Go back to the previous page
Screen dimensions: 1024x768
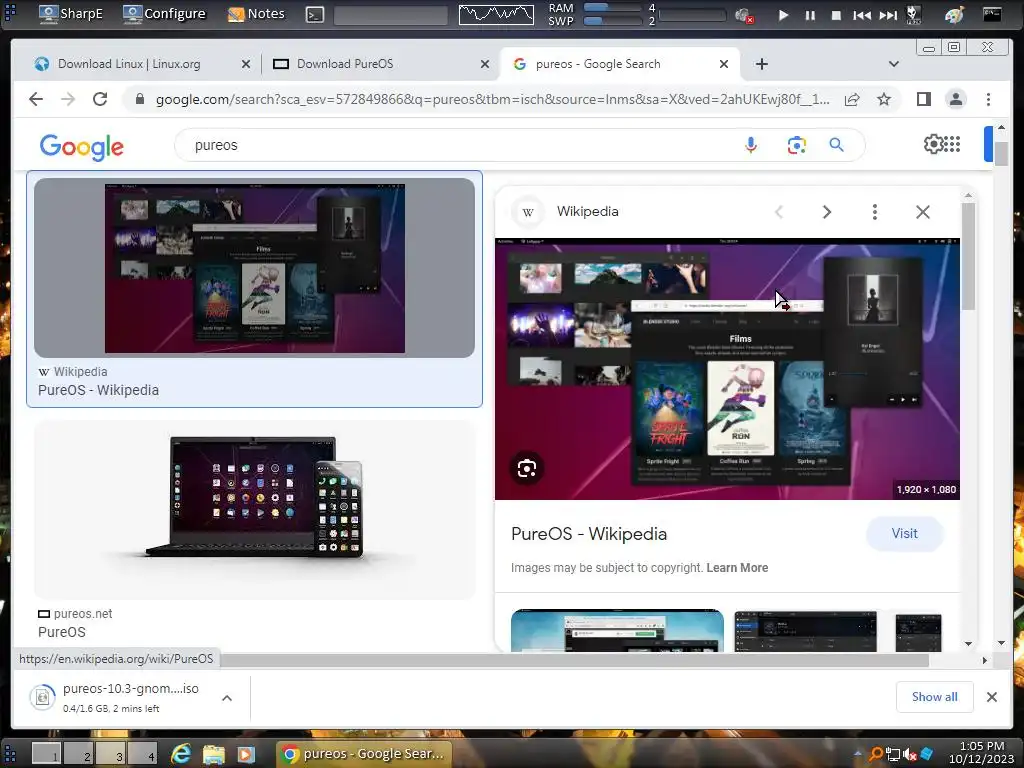(x=36, y=99)
